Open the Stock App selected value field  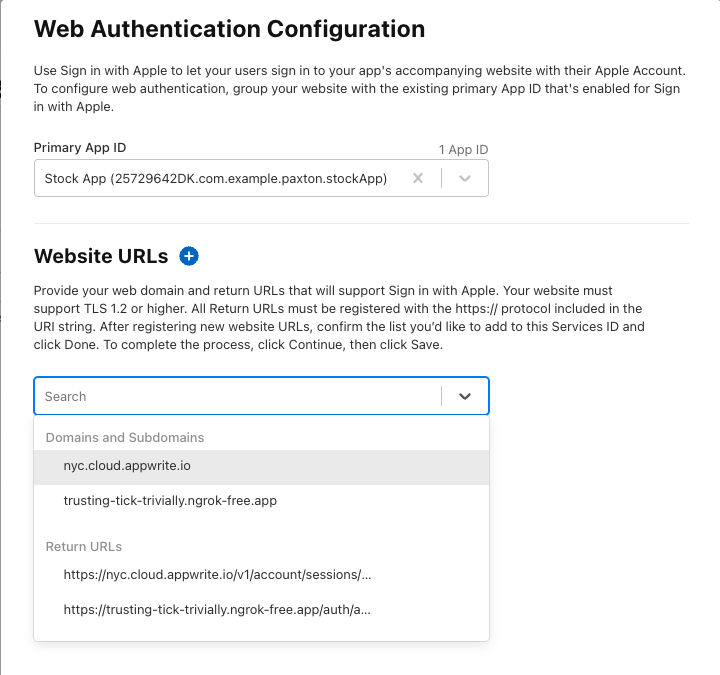click(216, 178)
